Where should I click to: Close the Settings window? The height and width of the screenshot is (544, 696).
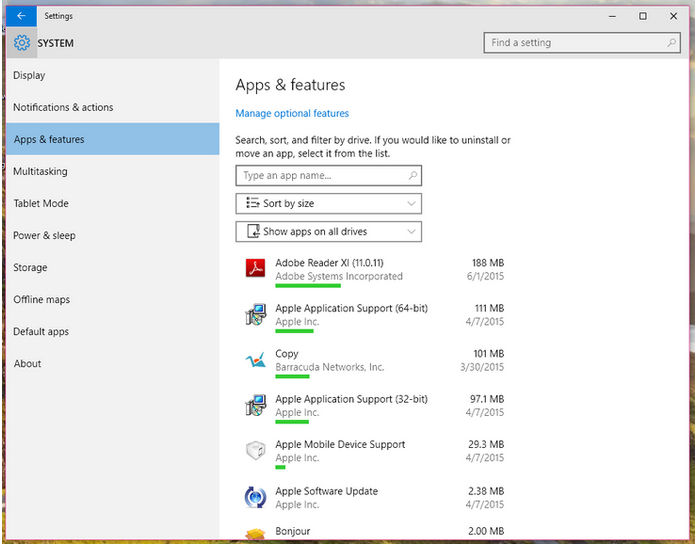point(673,16)
